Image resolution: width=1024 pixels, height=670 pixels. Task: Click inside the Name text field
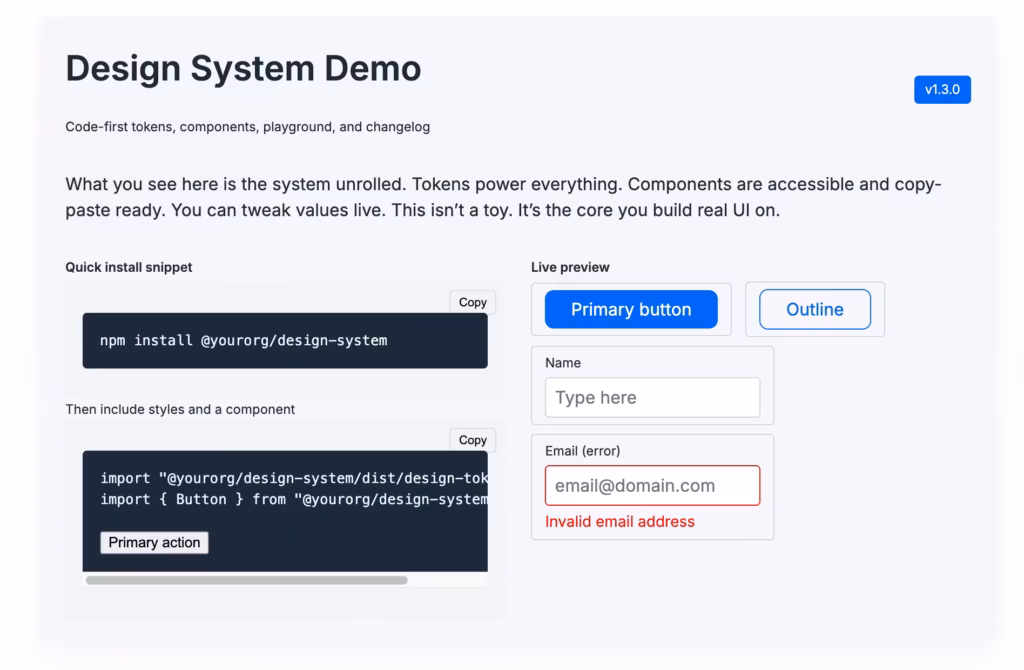652,397
